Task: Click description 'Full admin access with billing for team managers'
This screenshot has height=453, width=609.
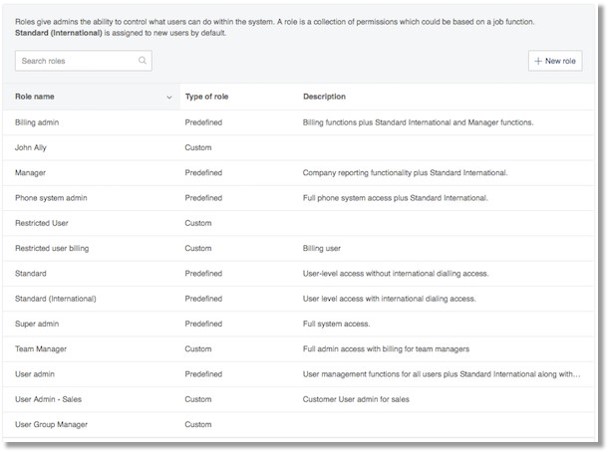Action: (386, 349)
